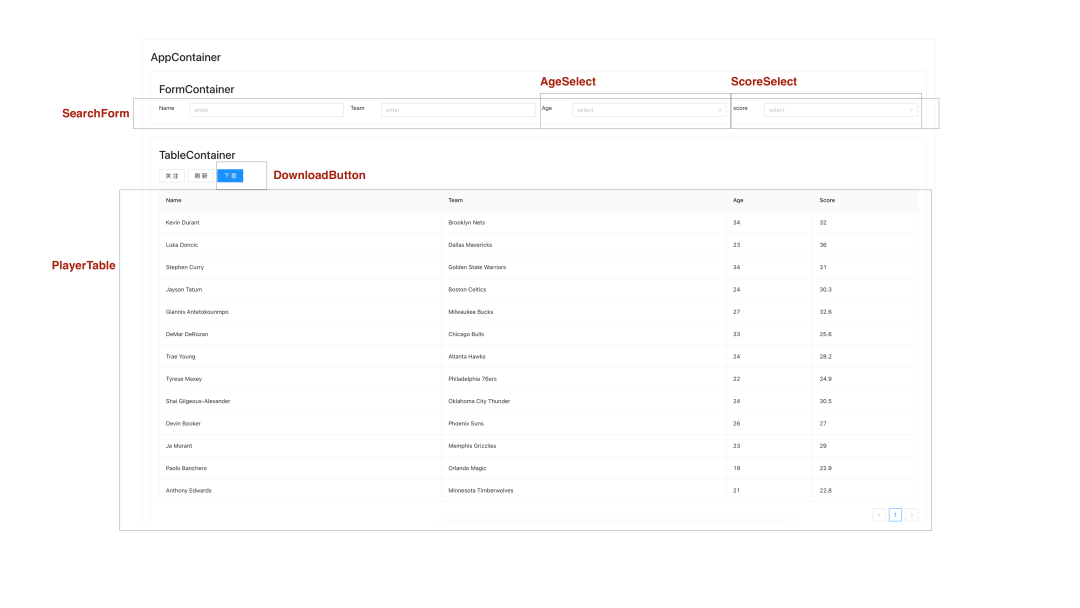Go to the next table page
This screenshot has height=608, width=1080.
click(911, 515)
